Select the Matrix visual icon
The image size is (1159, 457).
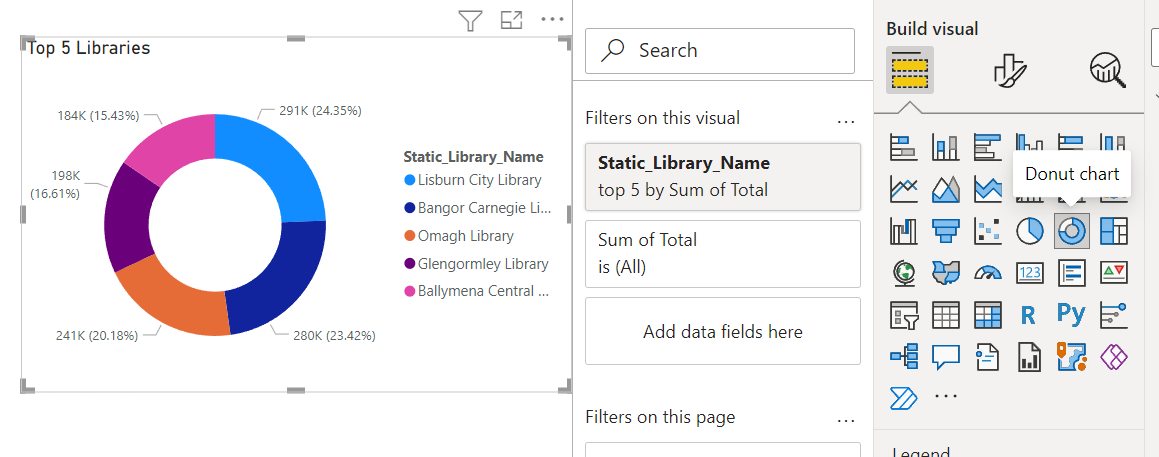tap(987, 314)
